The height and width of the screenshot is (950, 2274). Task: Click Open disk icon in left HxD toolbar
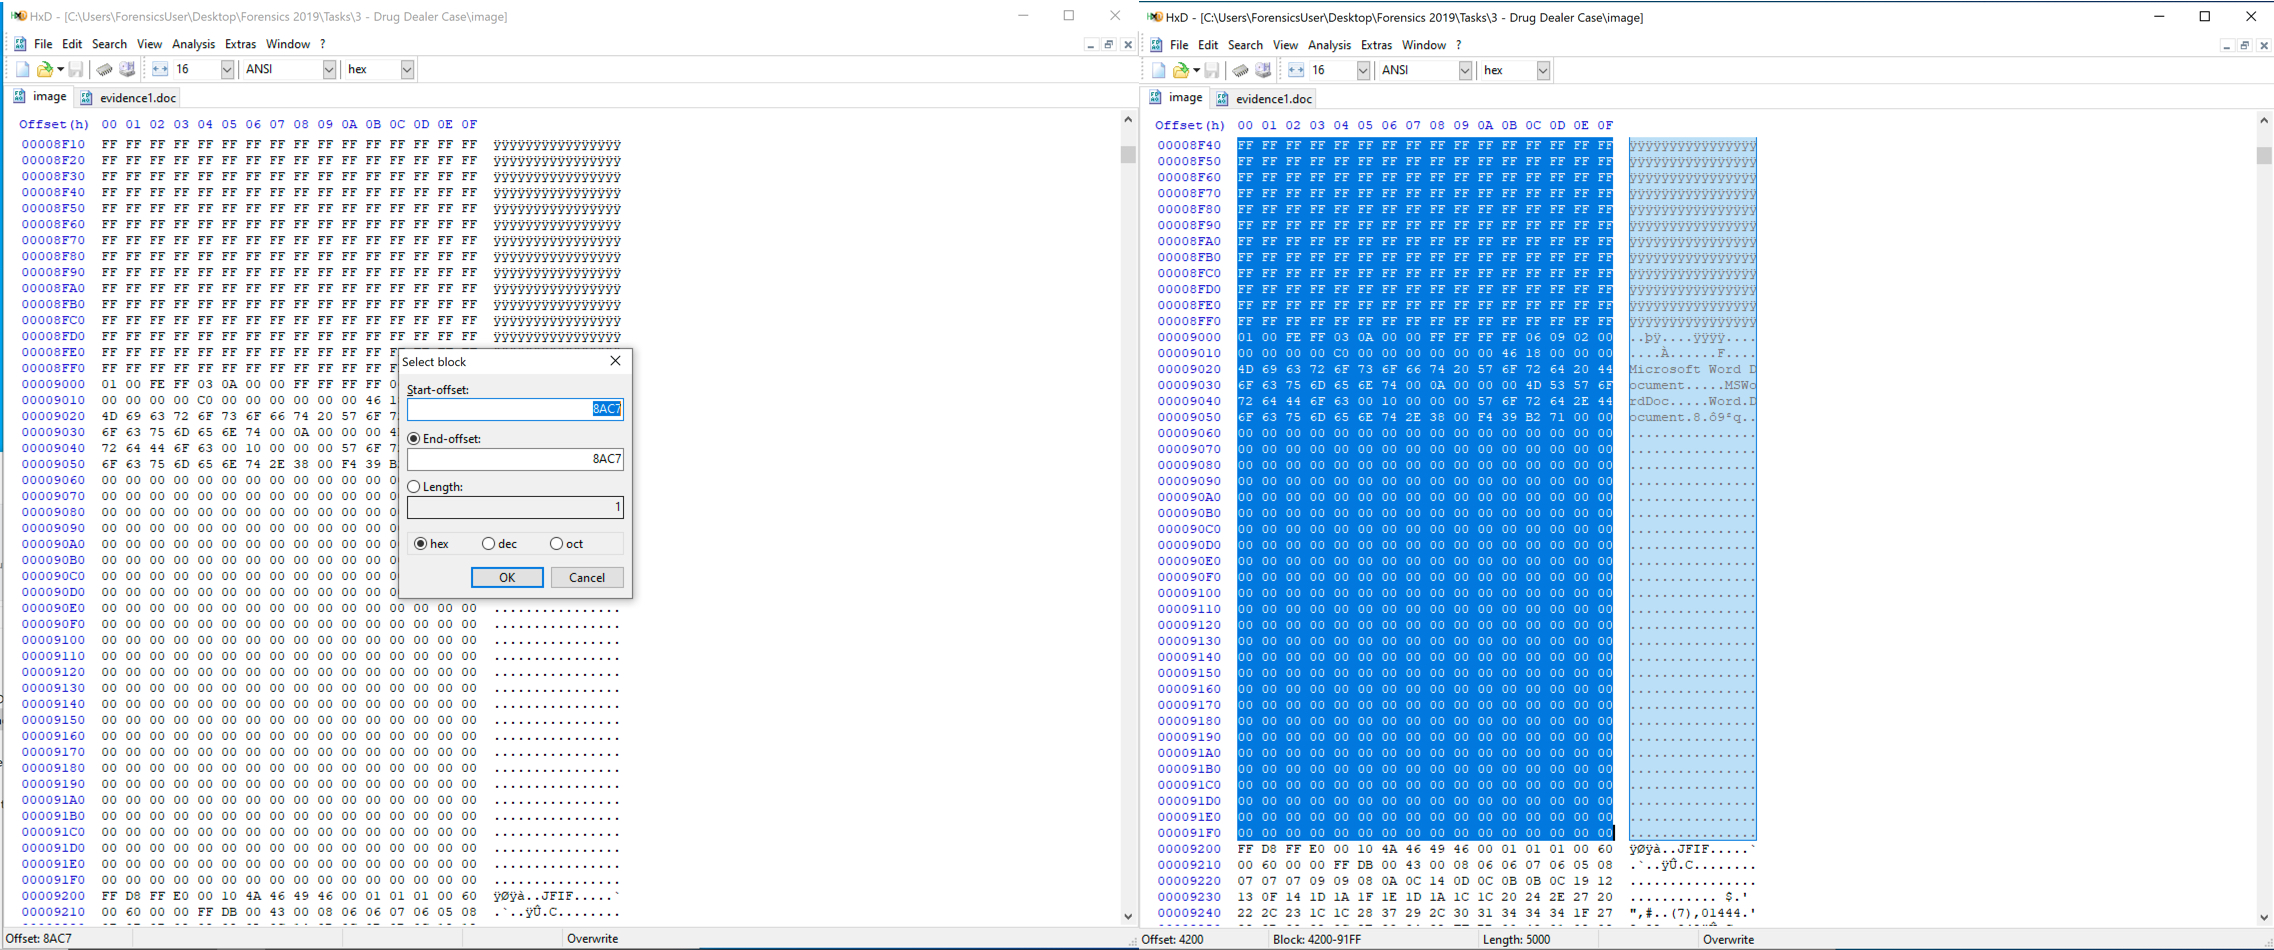point(127,69)
